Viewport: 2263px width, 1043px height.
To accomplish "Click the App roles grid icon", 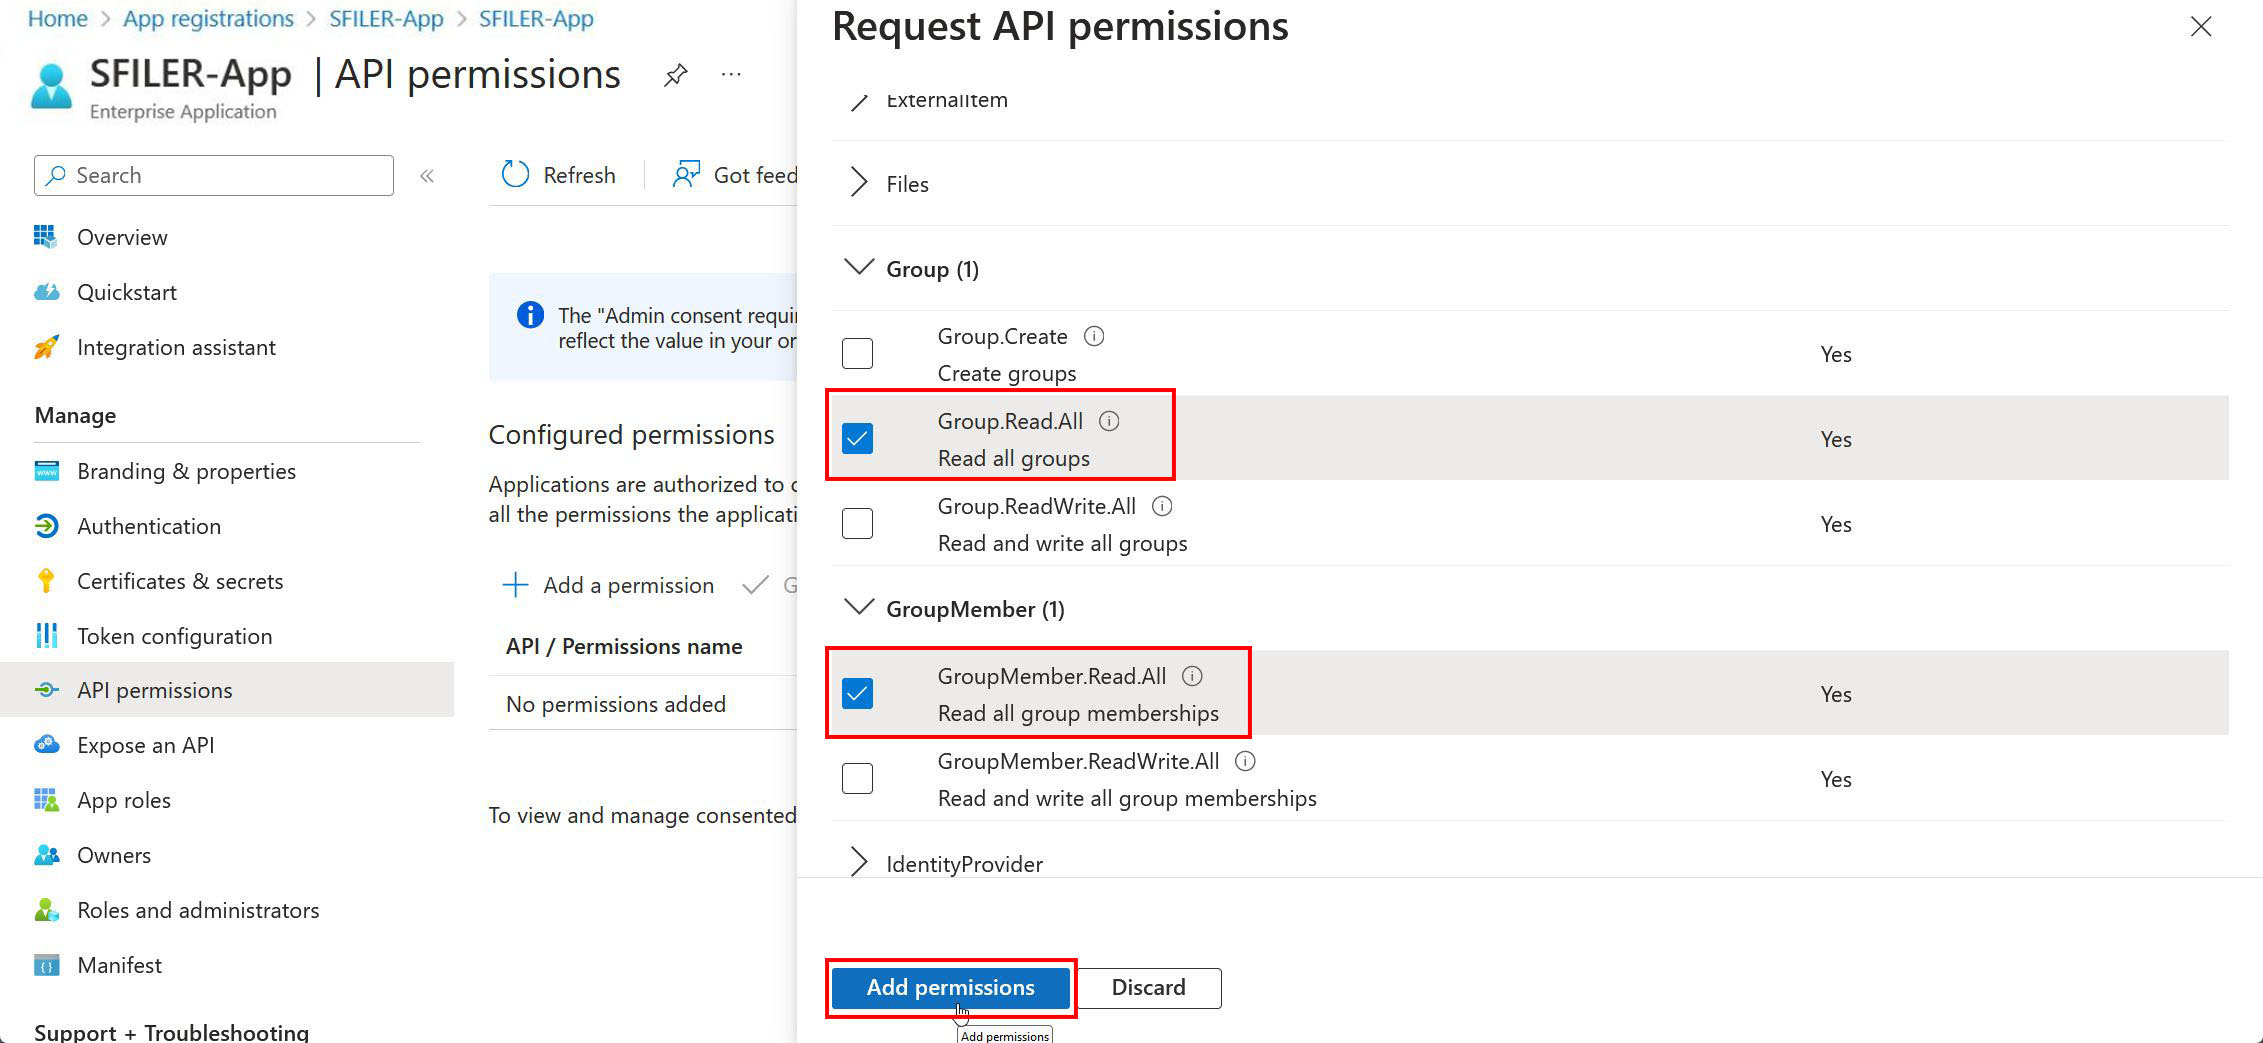I will pos(46,800).
